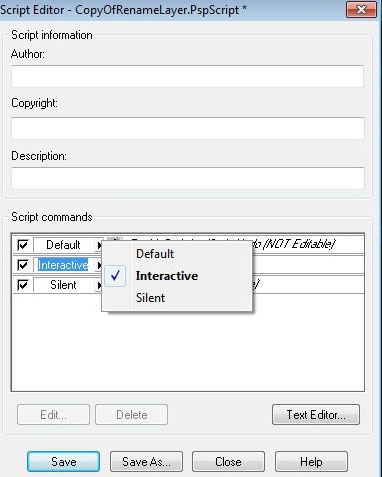The width and height of the screenshot is (382, 477).
Task: Click the command icon beside the first row
Action: click(x=117, y=240)
